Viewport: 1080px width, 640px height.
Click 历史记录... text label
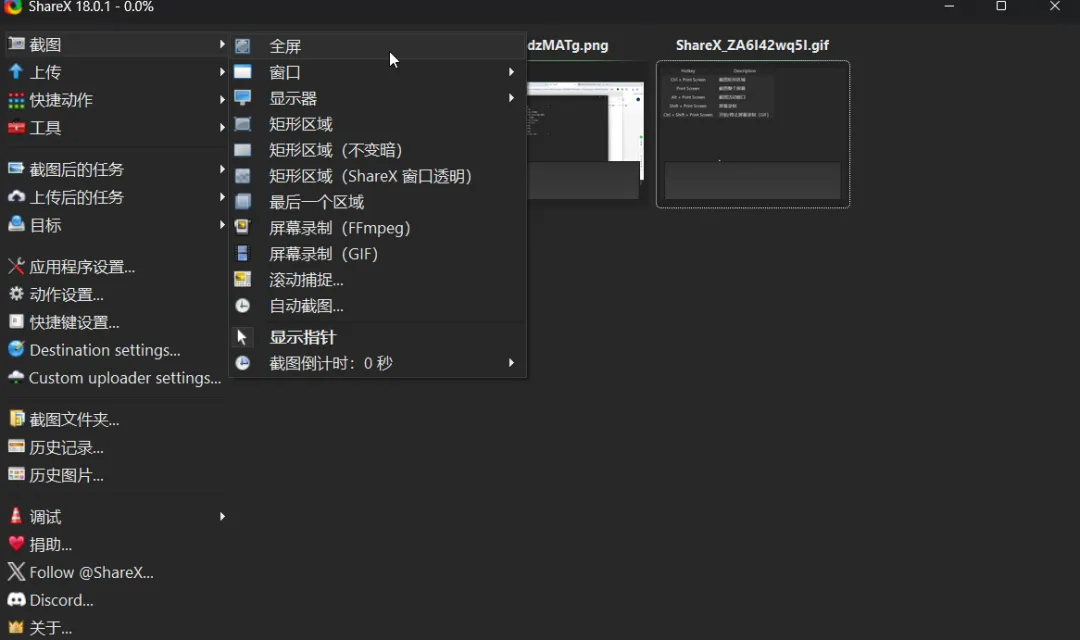click(66, 448)
